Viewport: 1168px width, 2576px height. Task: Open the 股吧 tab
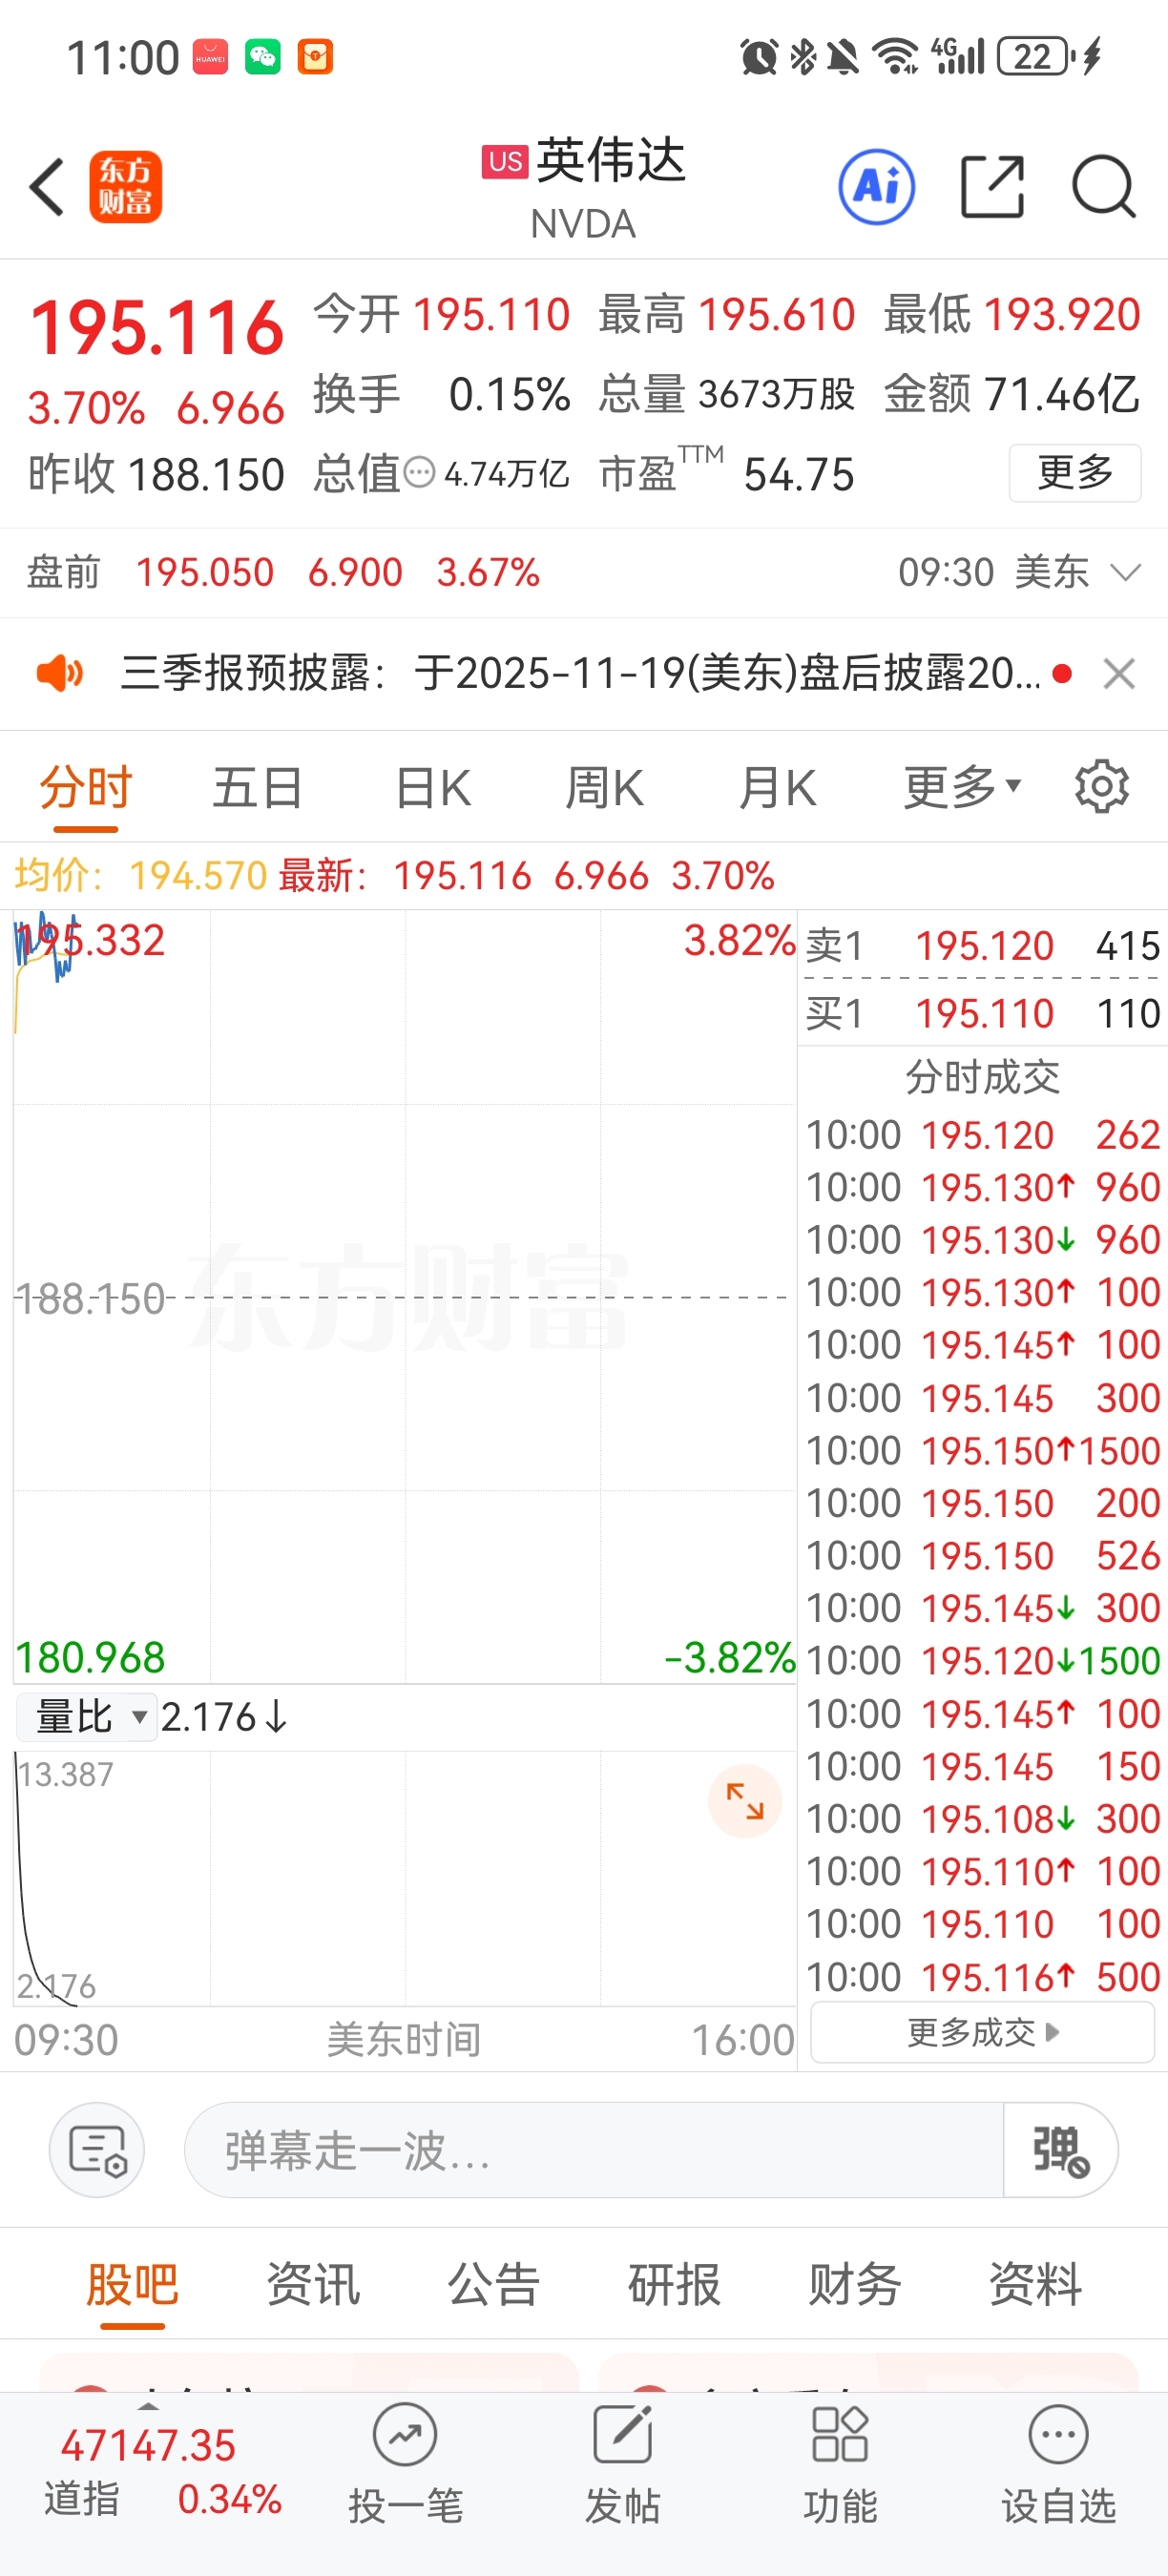tap(132, 2284)
